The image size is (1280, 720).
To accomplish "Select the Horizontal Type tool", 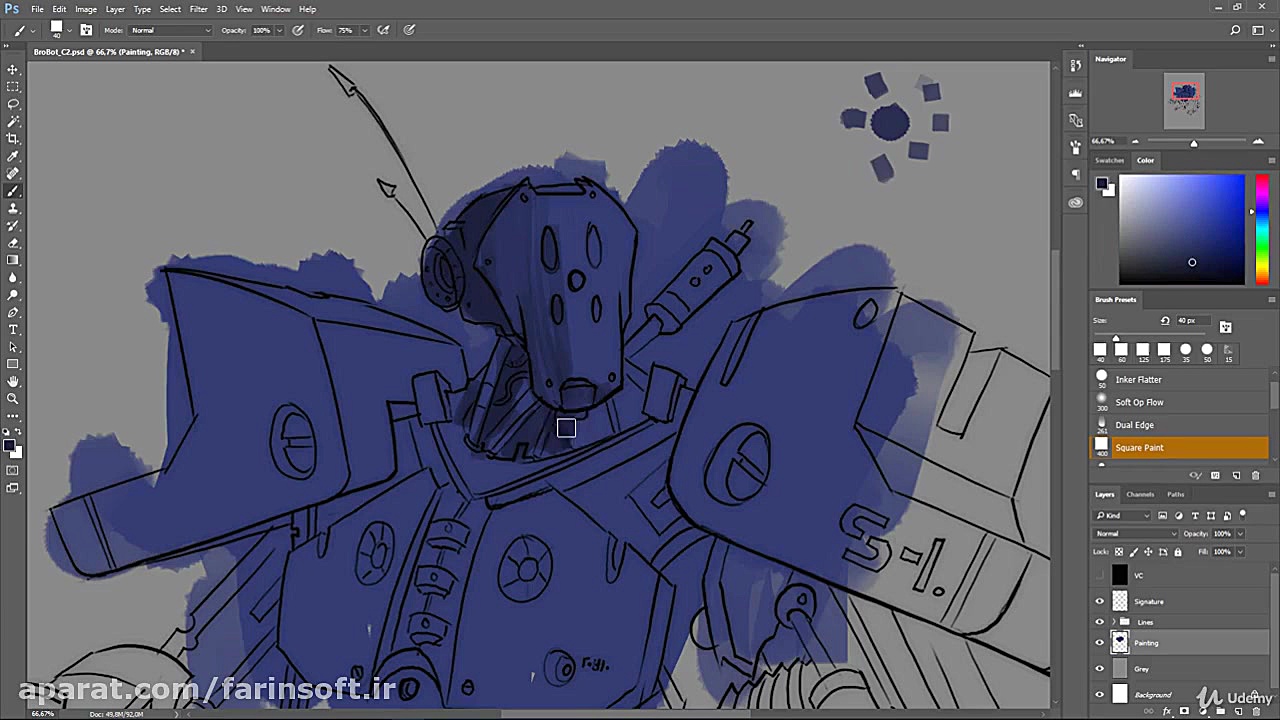I will tap(13, 329).
